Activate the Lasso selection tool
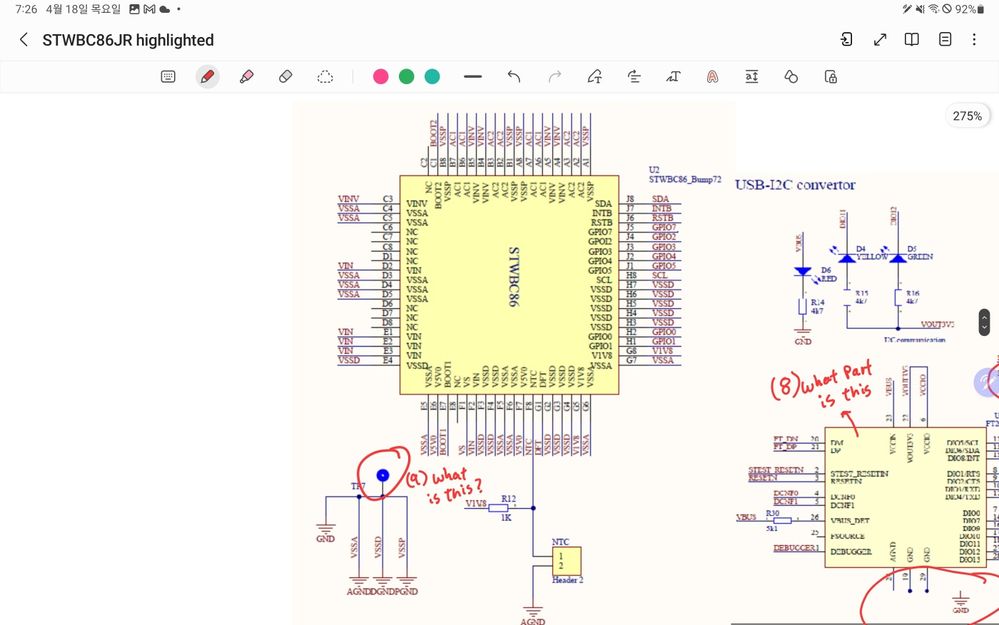 click(x=325, y=77)
